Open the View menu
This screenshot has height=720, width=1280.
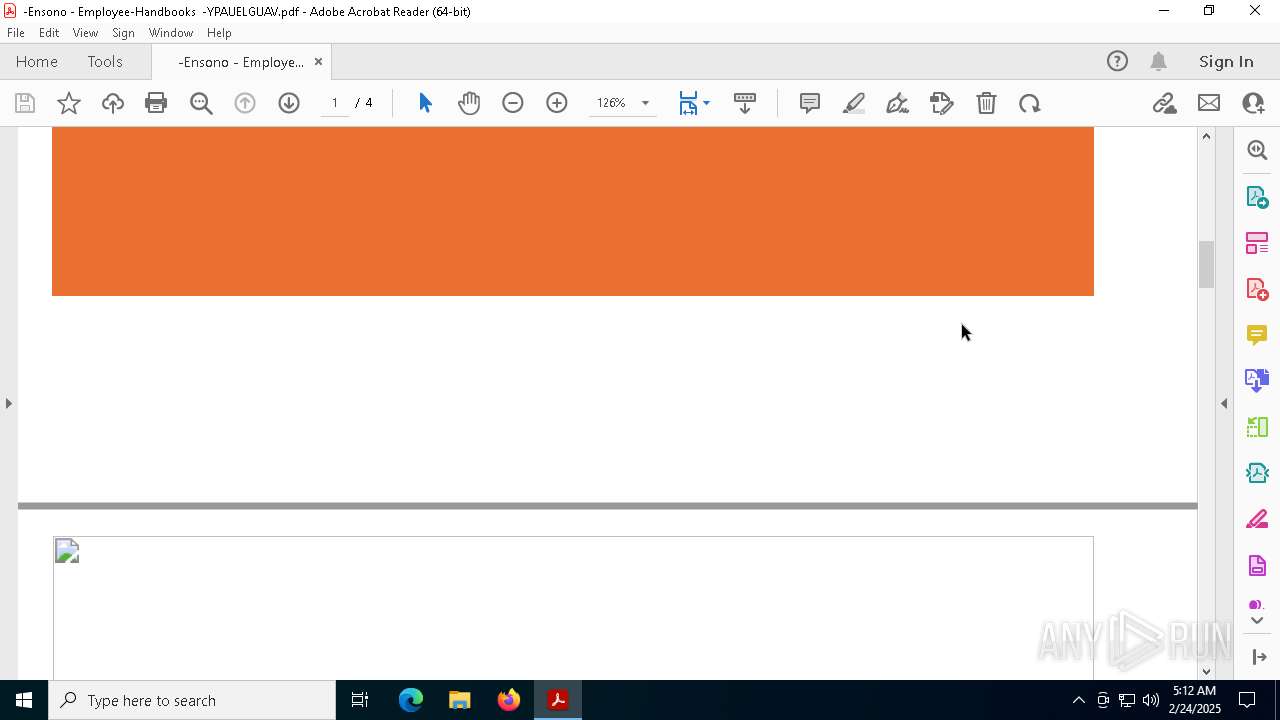85,33
